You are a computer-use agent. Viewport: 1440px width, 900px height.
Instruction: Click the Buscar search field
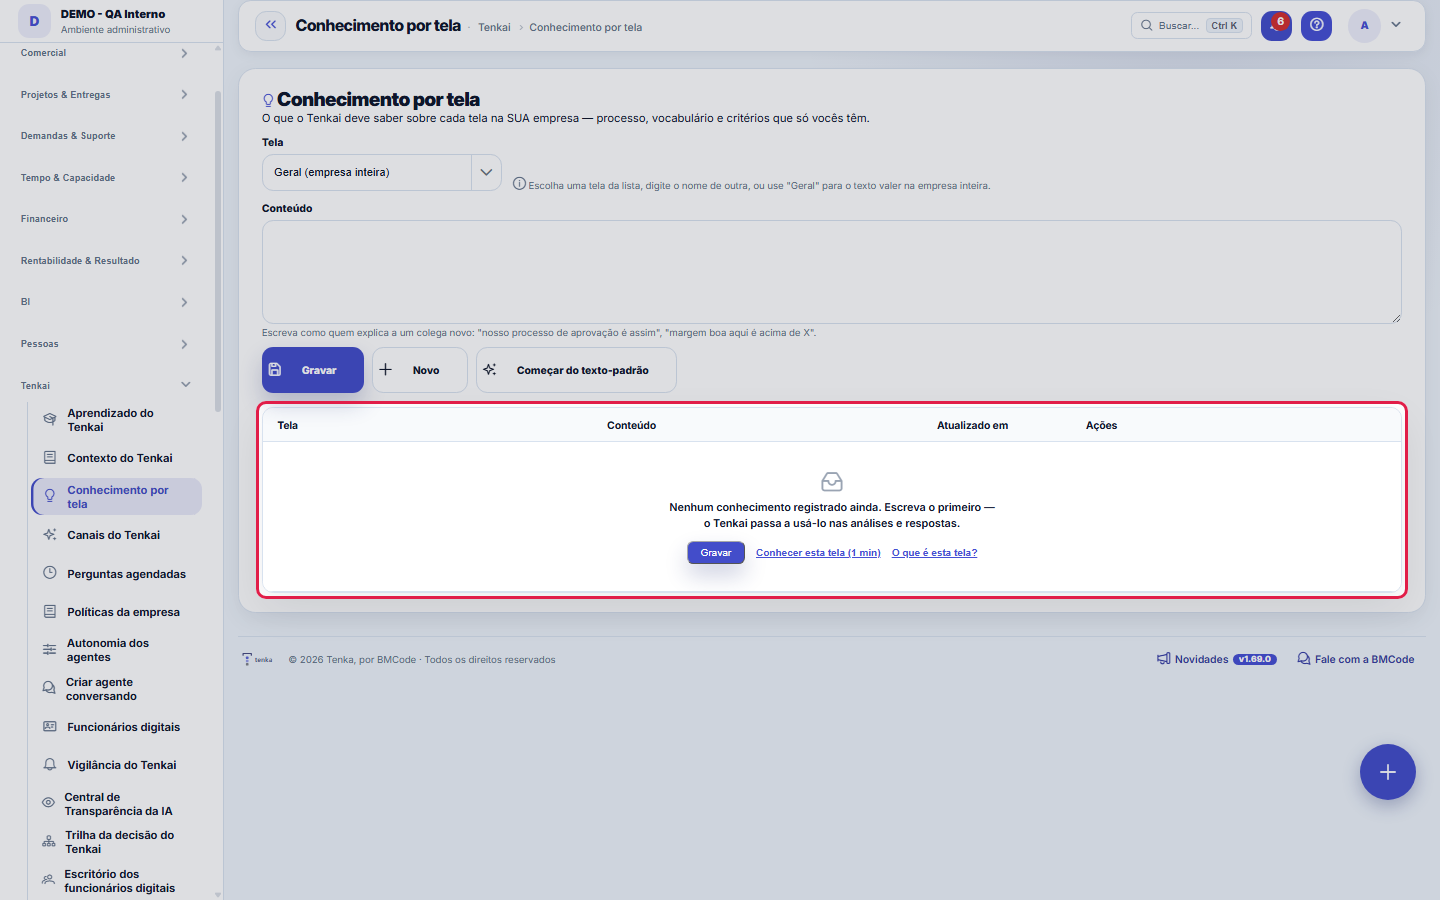[1190, 26]
